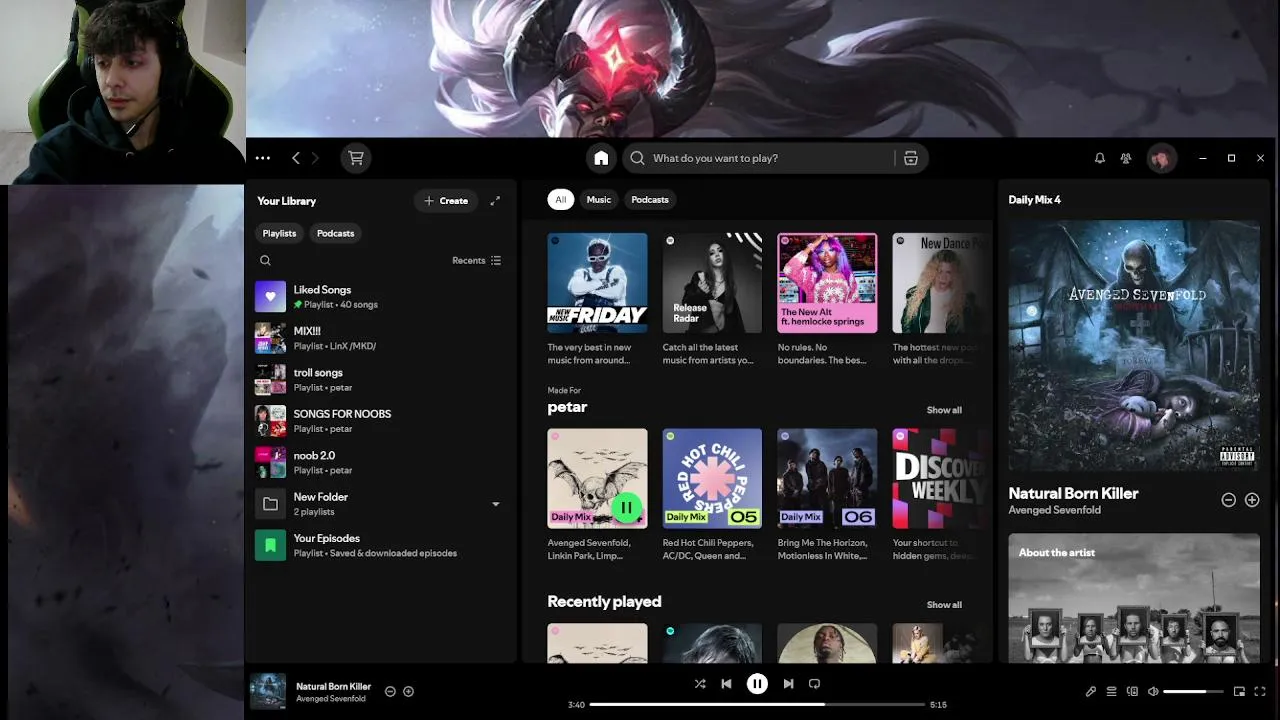The height and width of the screenshot is (720, 1280).
Task: Toggle the Playlists library filter
Action: 279,233
